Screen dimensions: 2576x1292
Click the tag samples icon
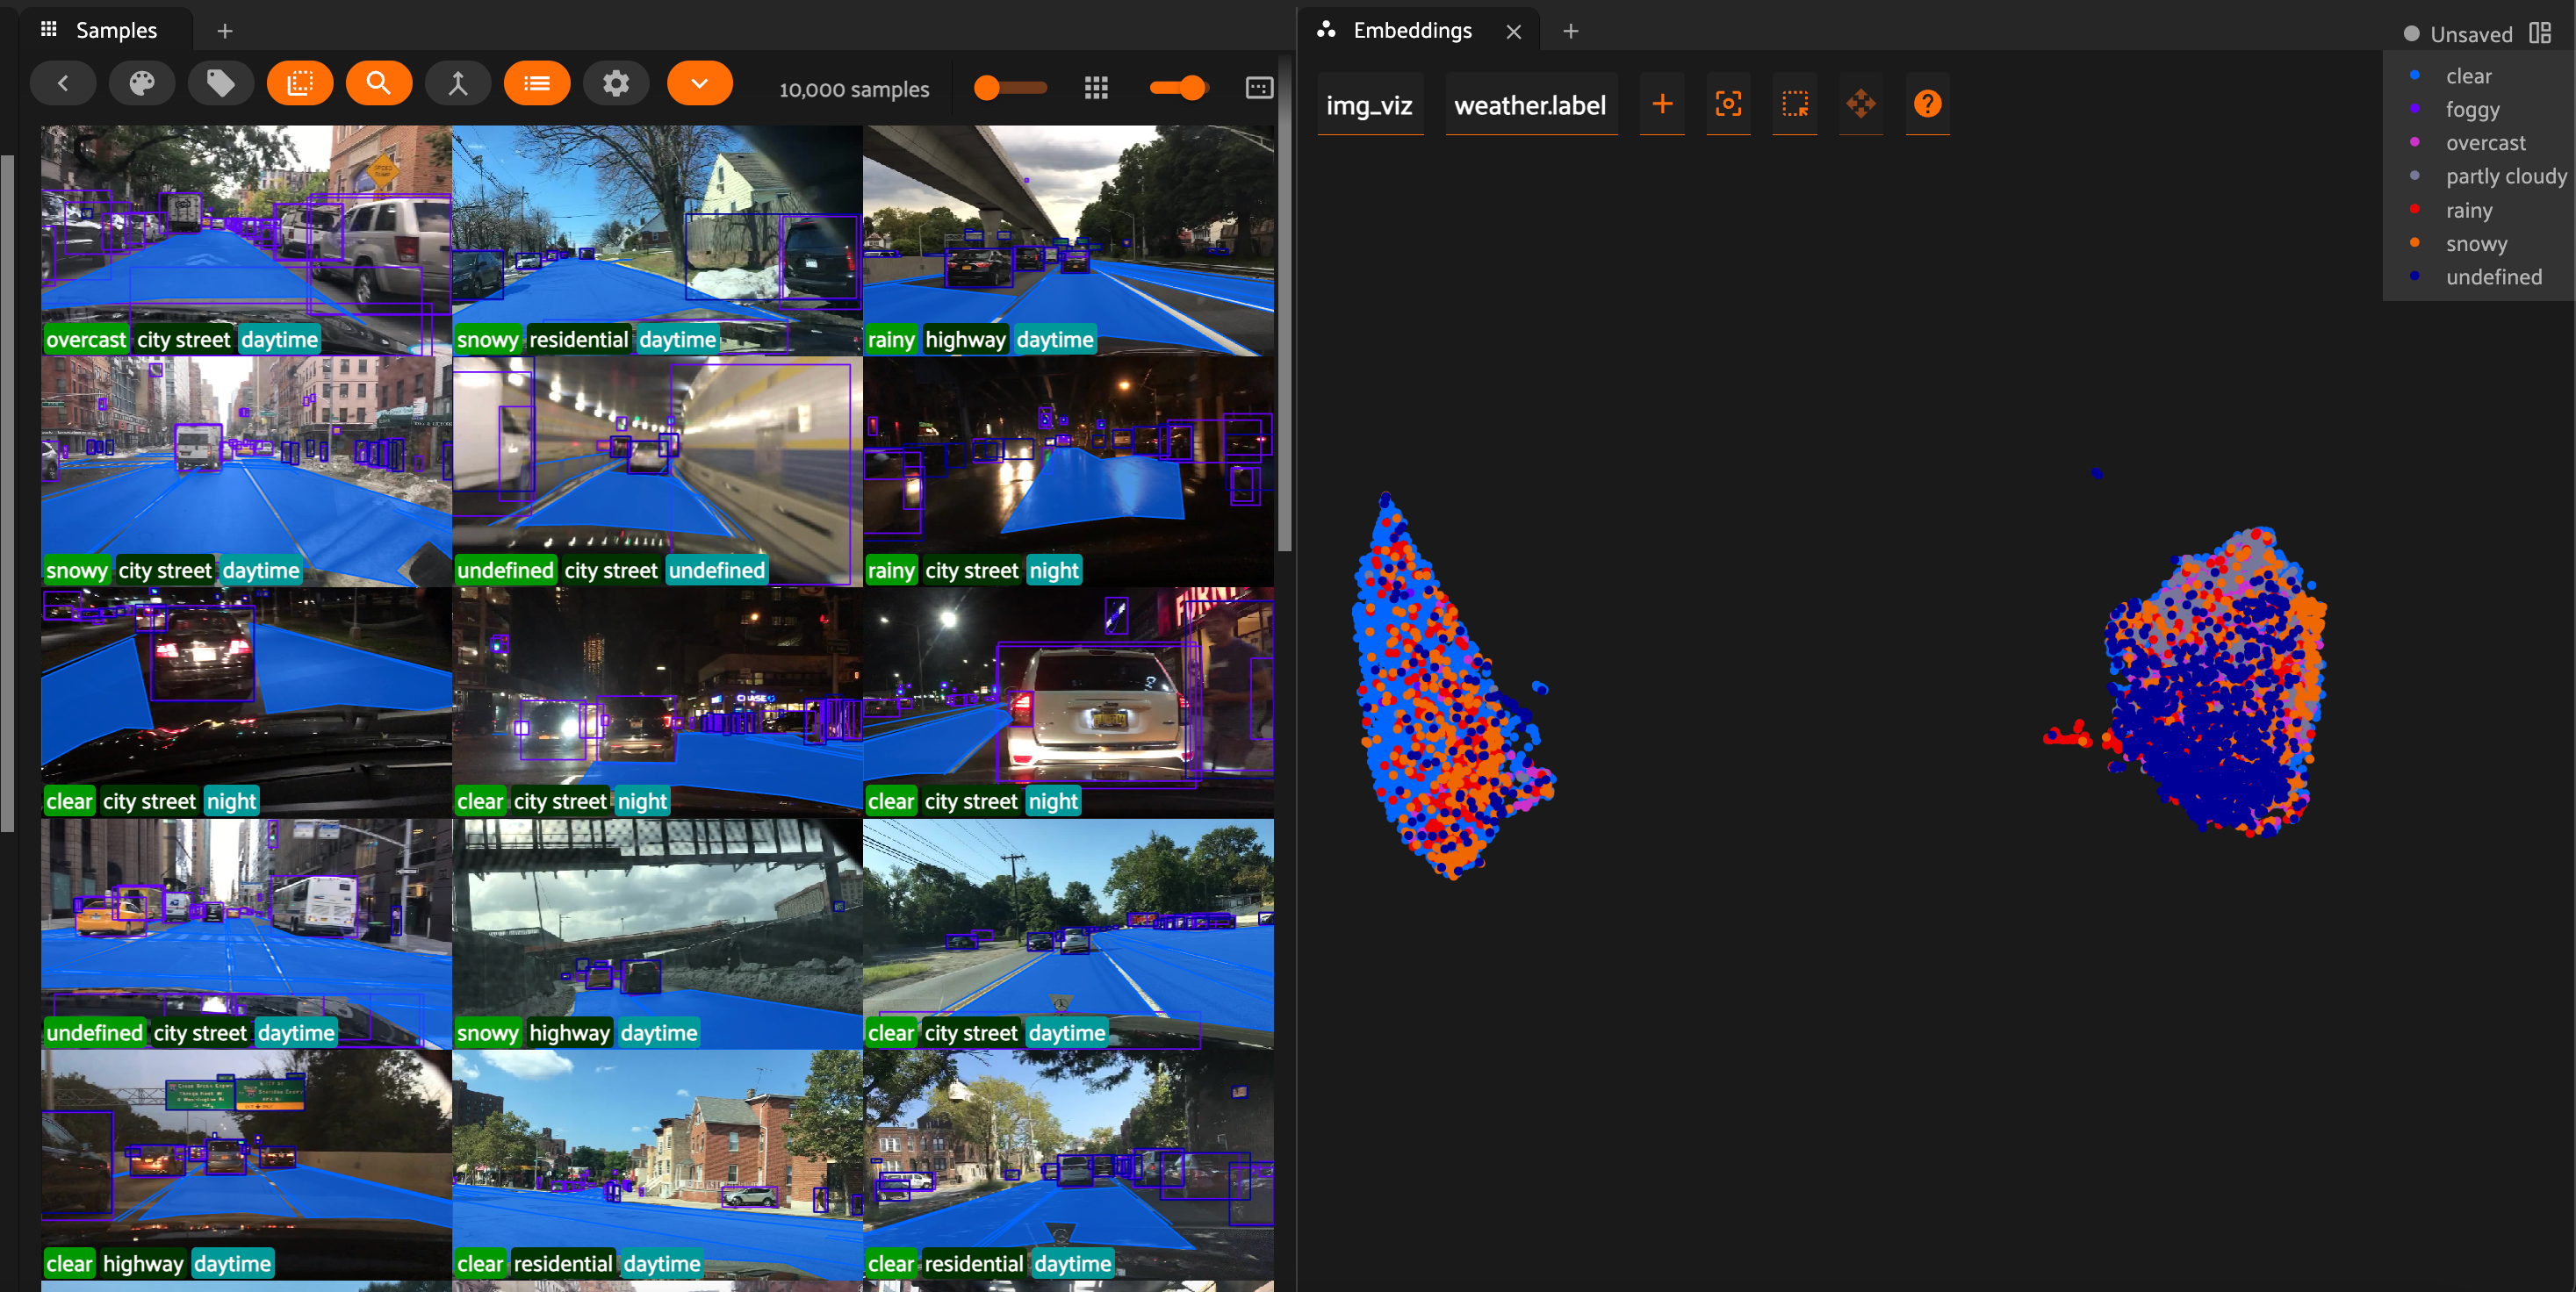click(221, 84)
